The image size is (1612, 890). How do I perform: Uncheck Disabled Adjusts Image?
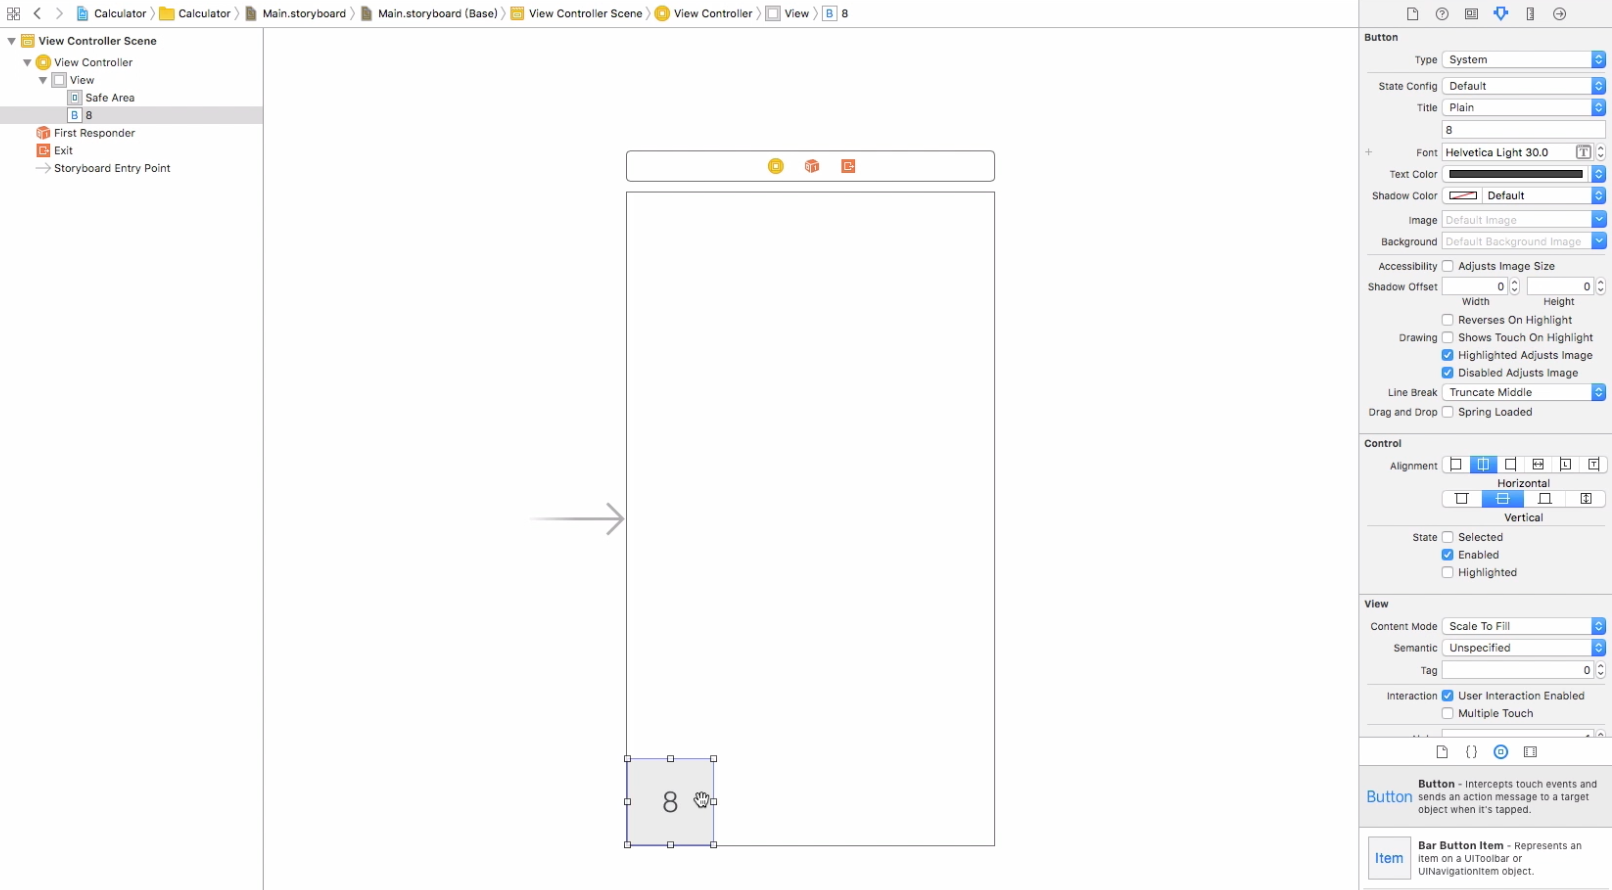coord(1447,373)
